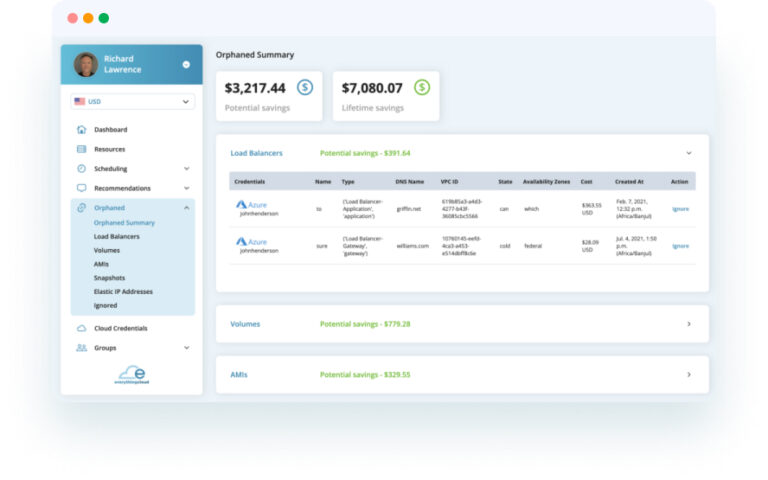Click the Recommendations chat icon
Image resolution: width=768 pixels, height=480 pixels.
(81, 188)
